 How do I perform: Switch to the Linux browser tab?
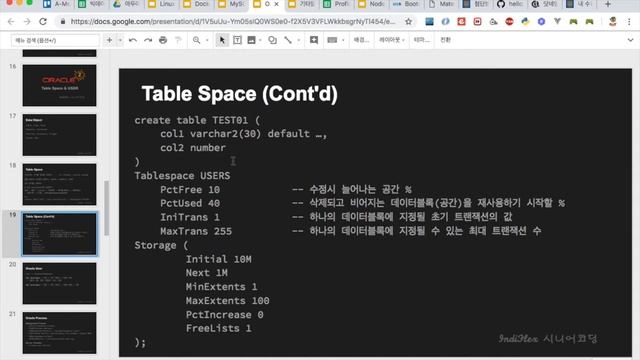click(162, 4)
